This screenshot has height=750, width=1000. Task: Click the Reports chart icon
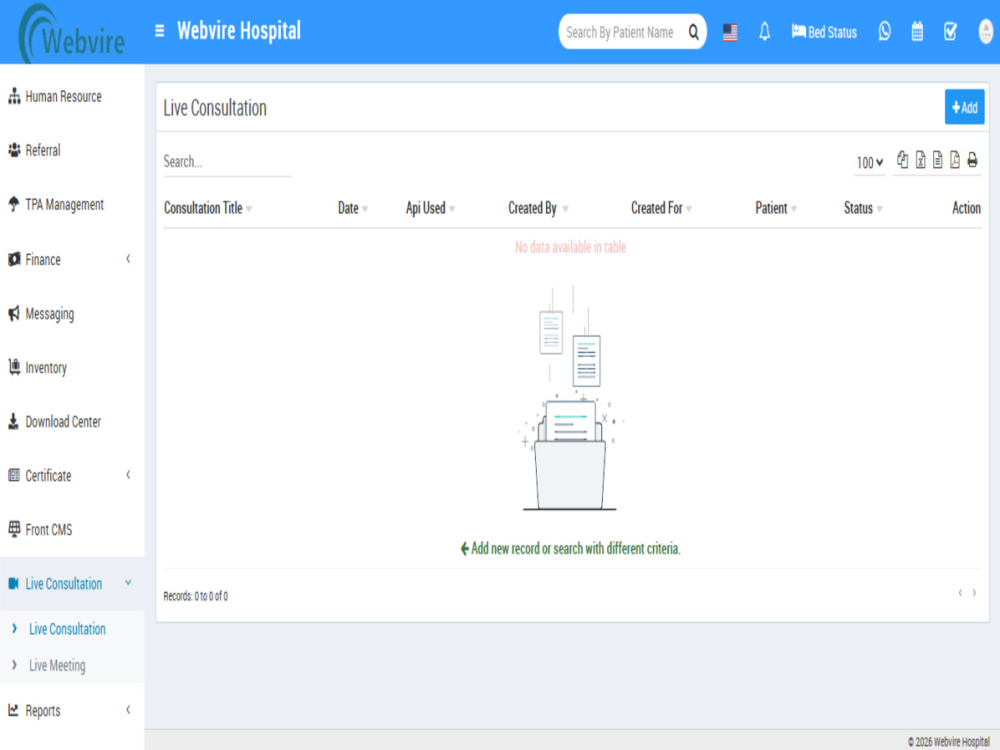coord(13,710)
